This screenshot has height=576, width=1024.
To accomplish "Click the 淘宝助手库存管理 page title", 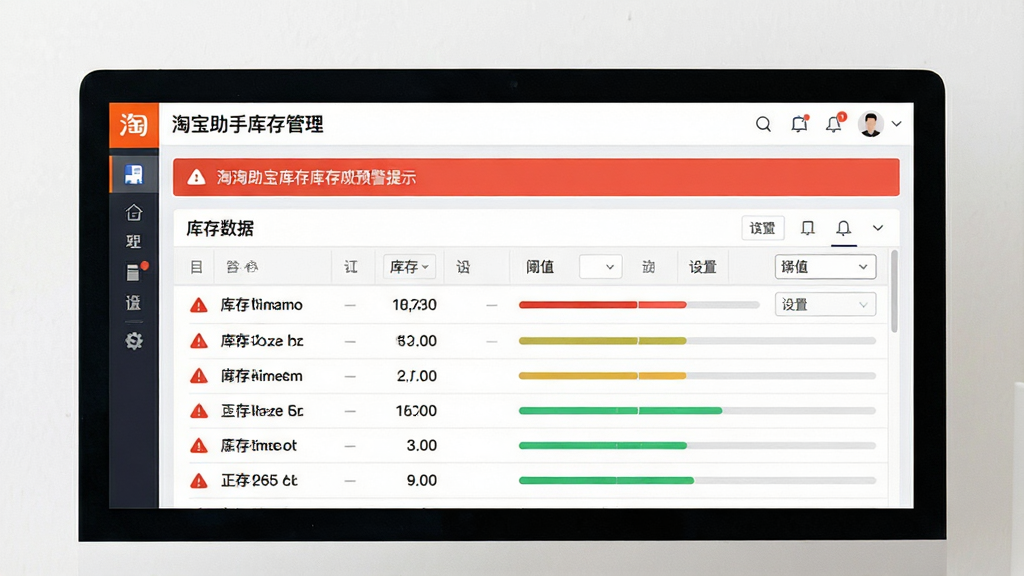I will pos(248,124).
